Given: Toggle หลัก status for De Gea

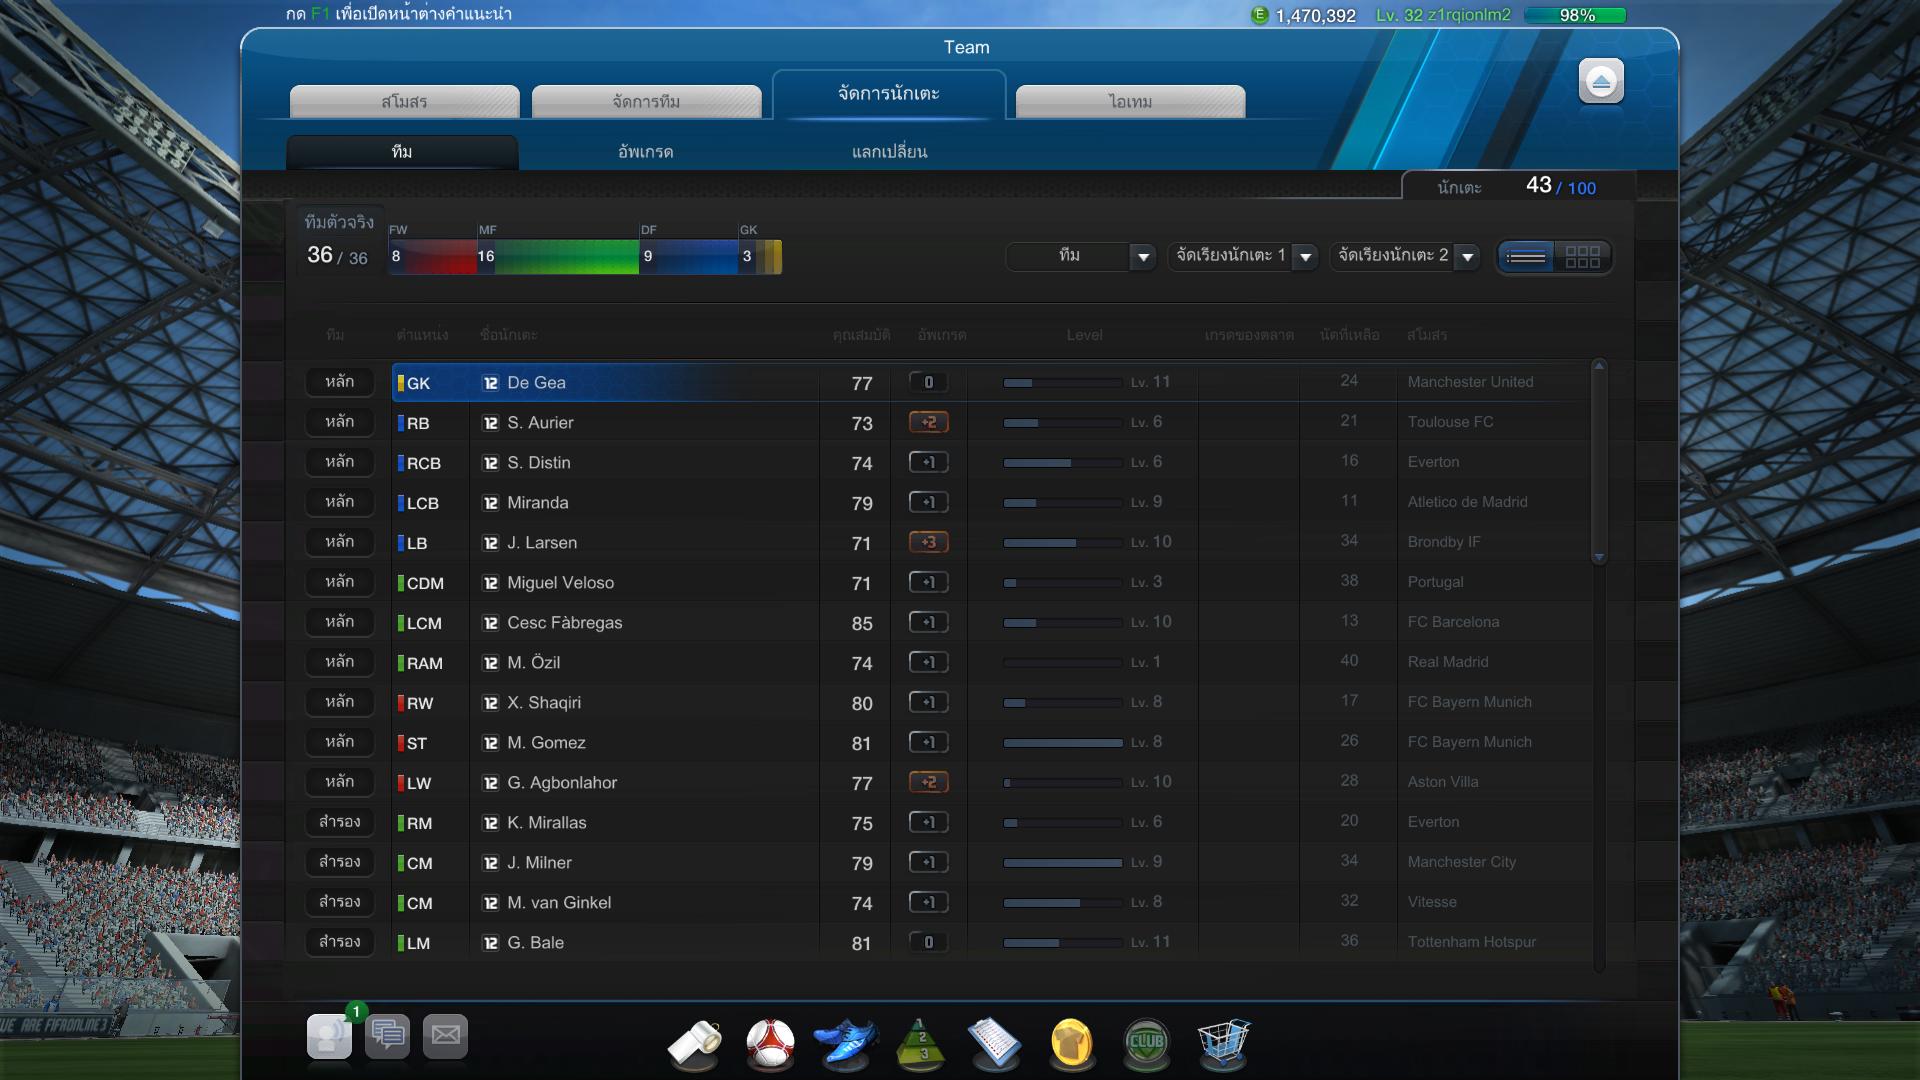Looking at the screenshot, I should click(339, 382).
